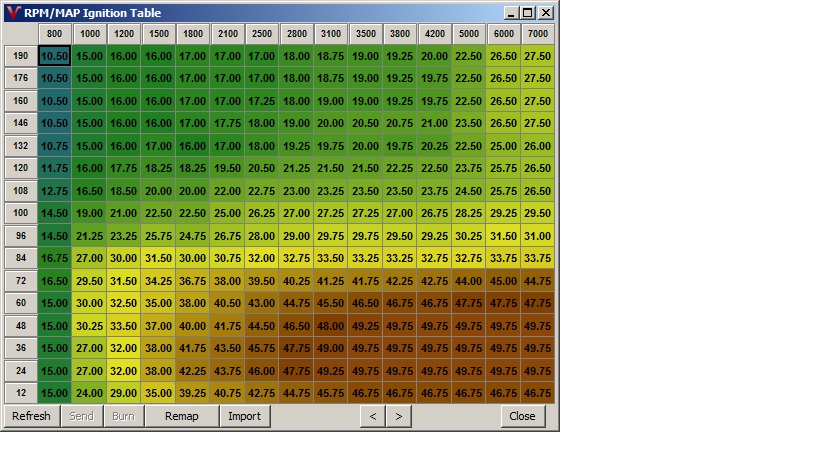Click the previous table arrow button

coord(372,416)
